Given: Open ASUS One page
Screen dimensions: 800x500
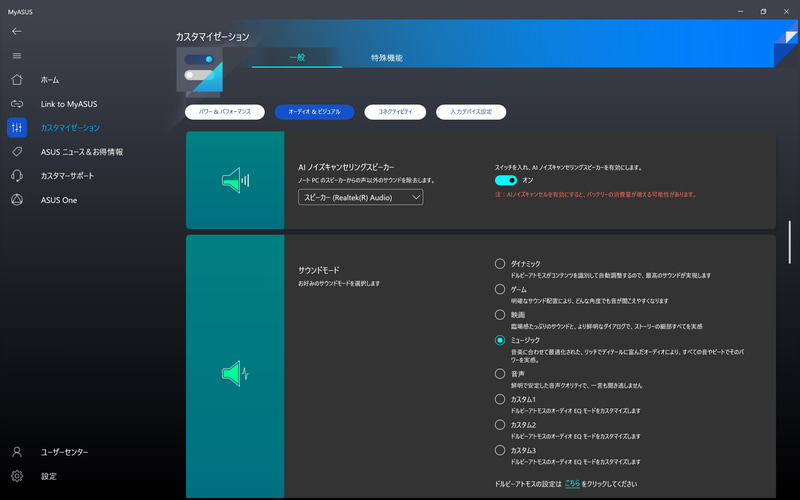Looking at the screenshot, I should 59,200.
